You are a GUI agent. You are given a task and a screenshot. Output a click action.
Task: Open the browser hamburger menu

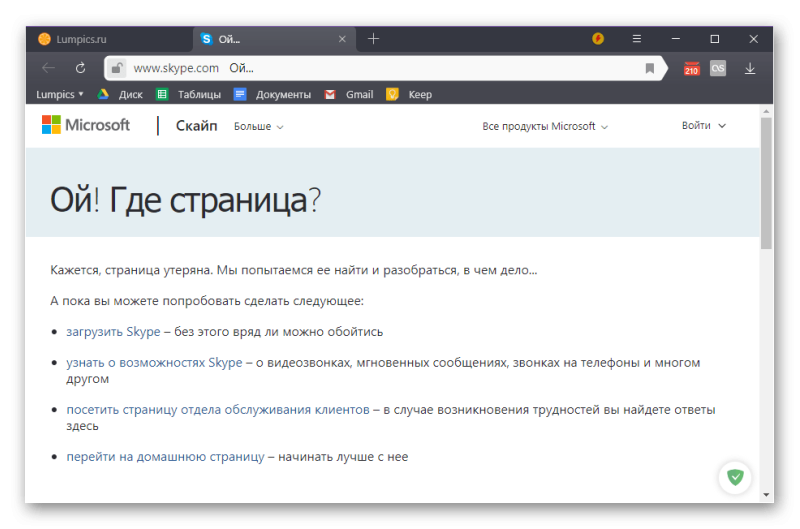tap(637, 39)
